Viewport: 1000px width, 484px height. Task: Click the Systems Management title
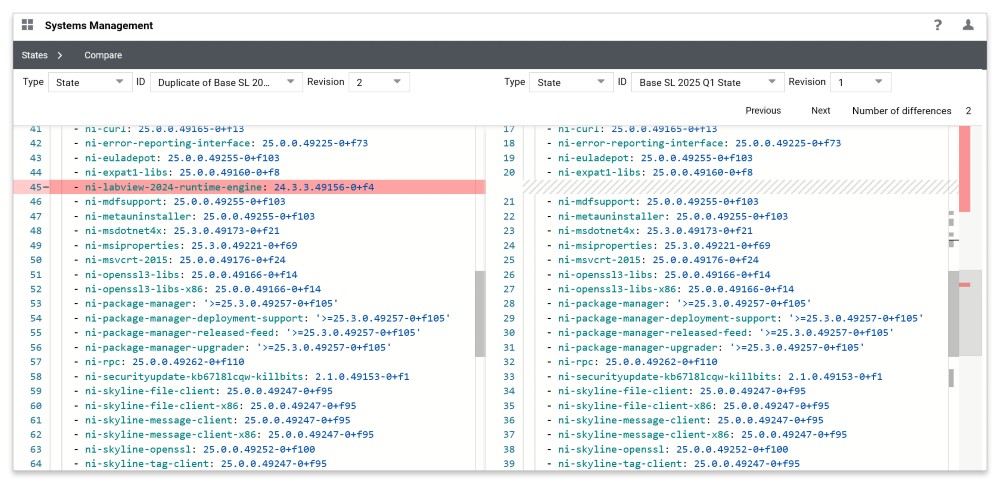(x=99, y=26)
